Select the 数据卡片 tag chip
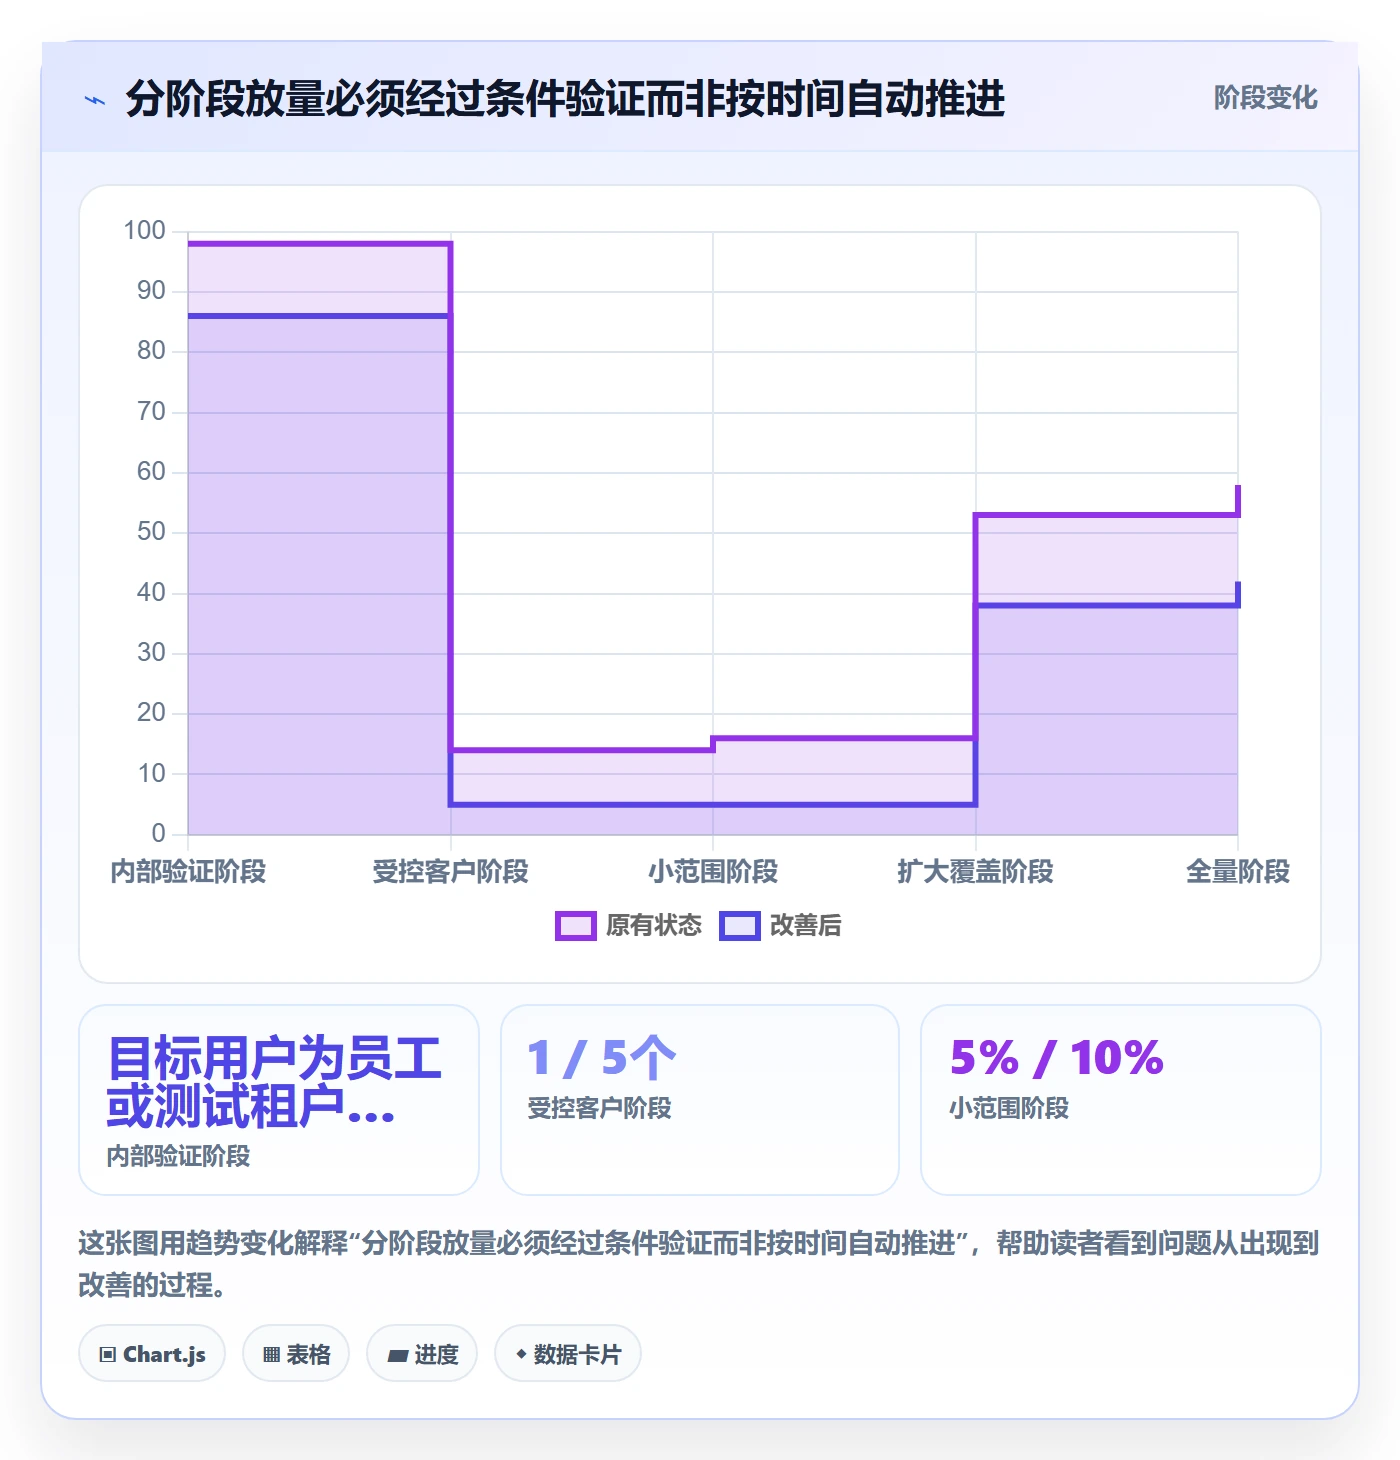This screenshot has width=1400, height=1460. [568, 1354]
